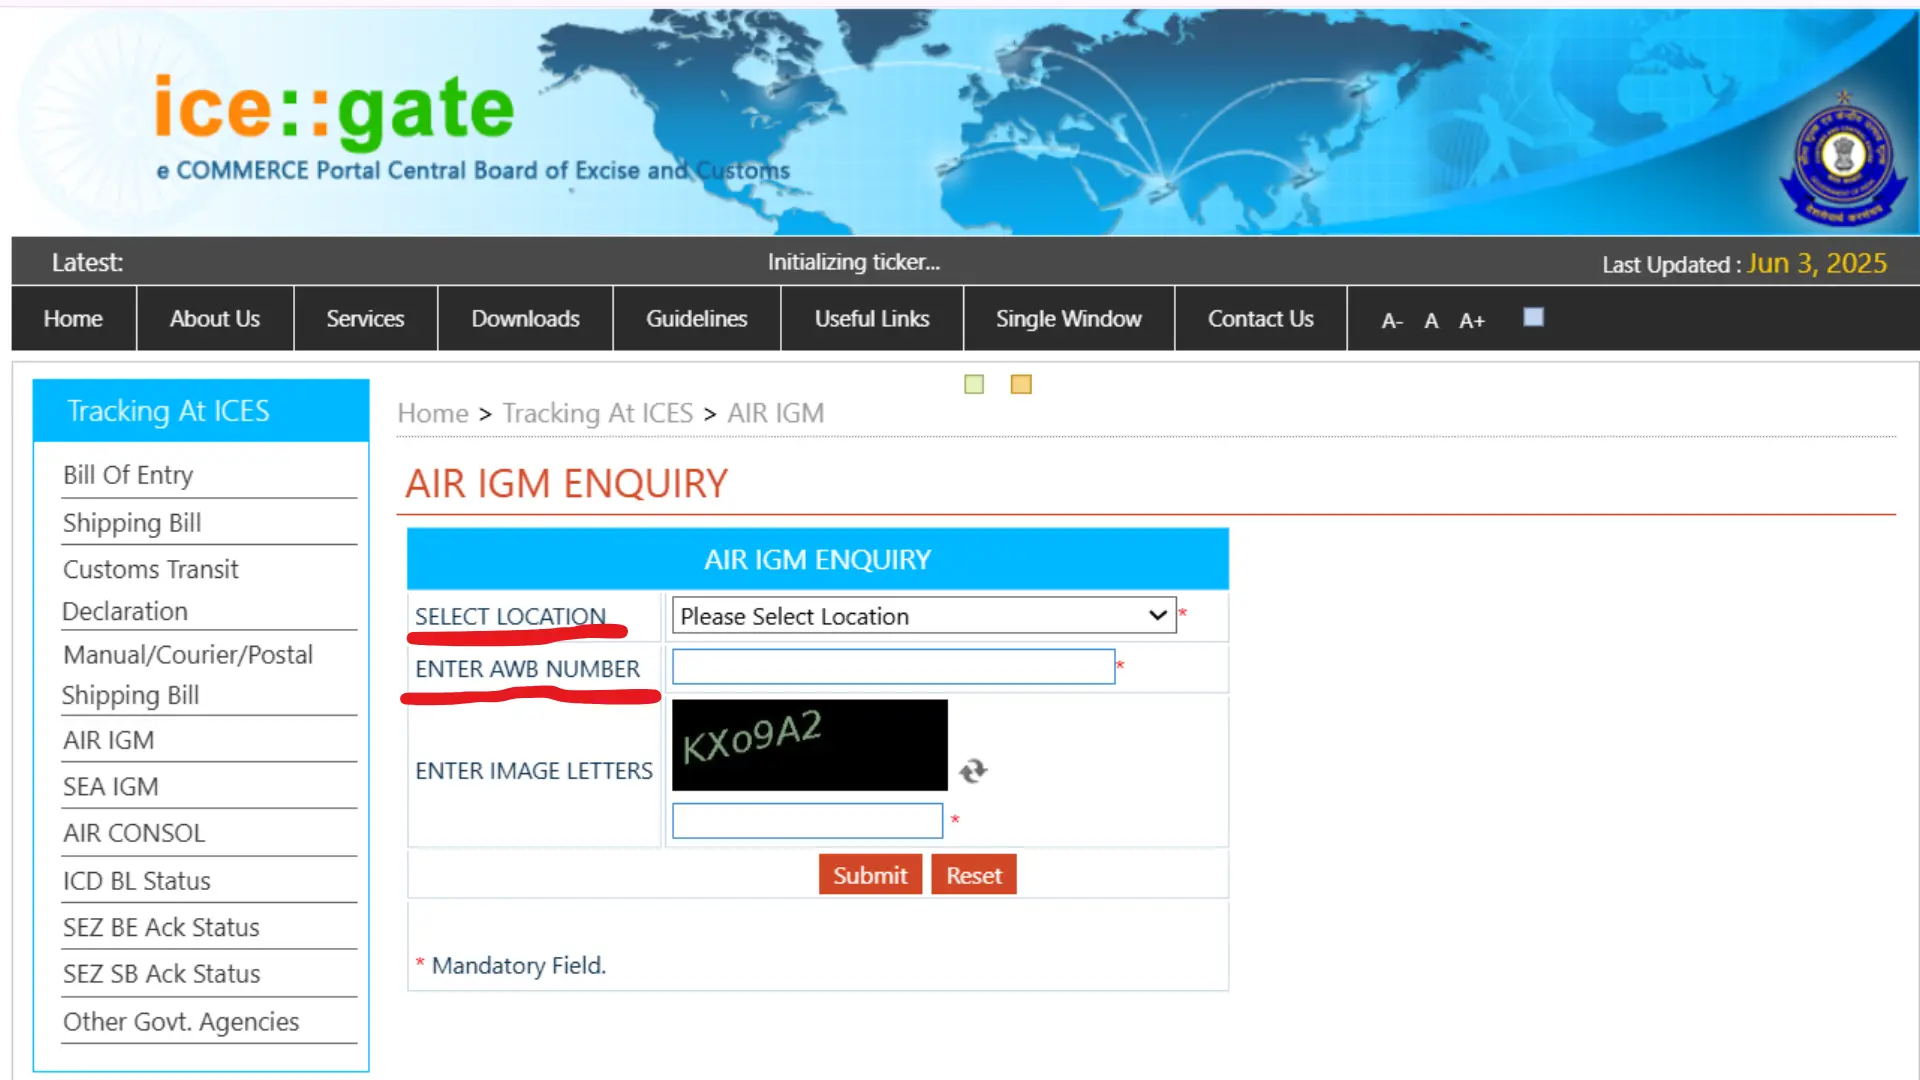Click AIR IGM breadcrumb item
1920x1080 pixels.
pos(776,413)
